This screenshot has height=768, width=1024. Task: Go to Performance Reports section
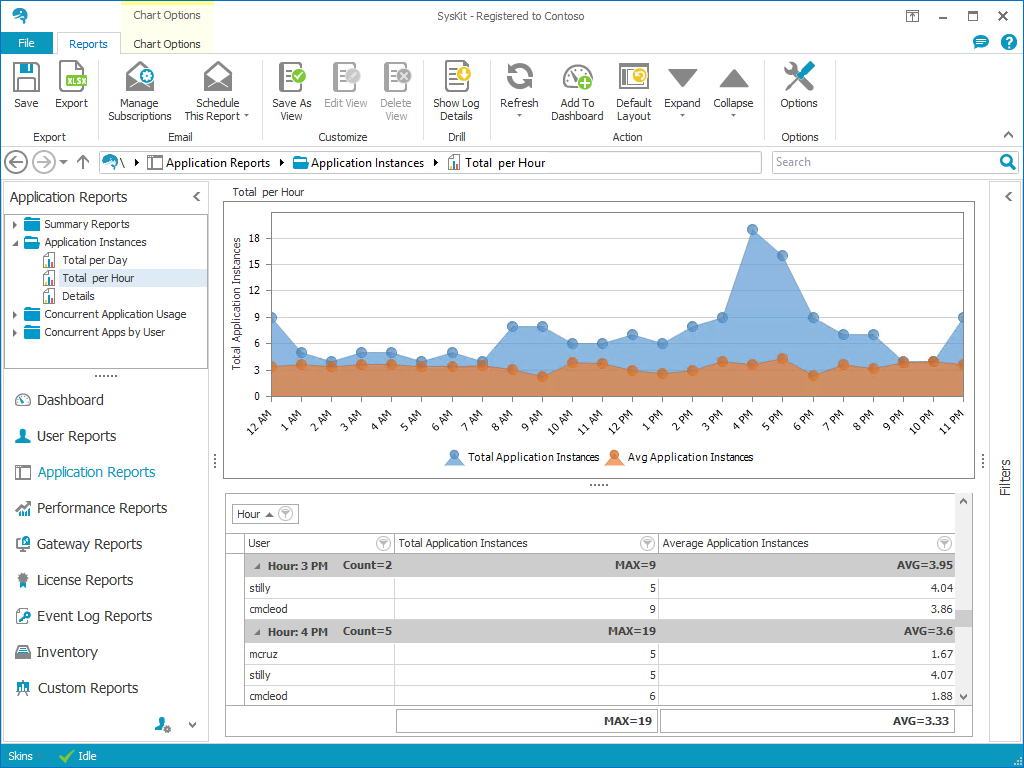(x=102, y=508)
